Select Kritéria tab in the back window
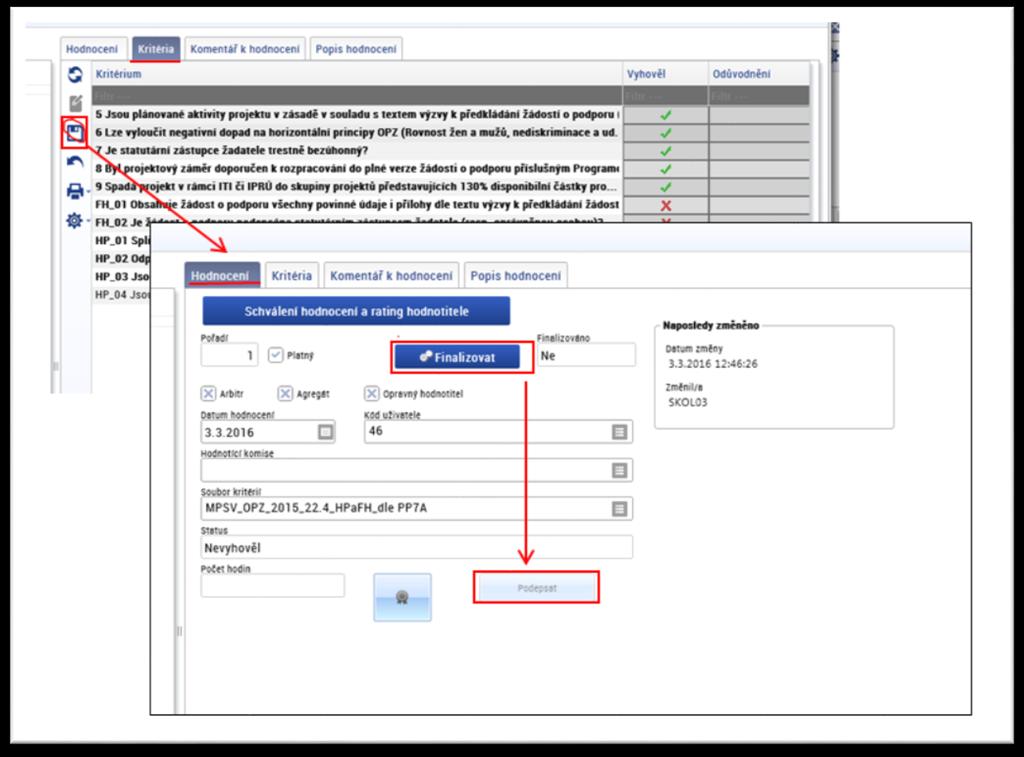The height and width of the screenshot is (757, 1024). point(155,49)
